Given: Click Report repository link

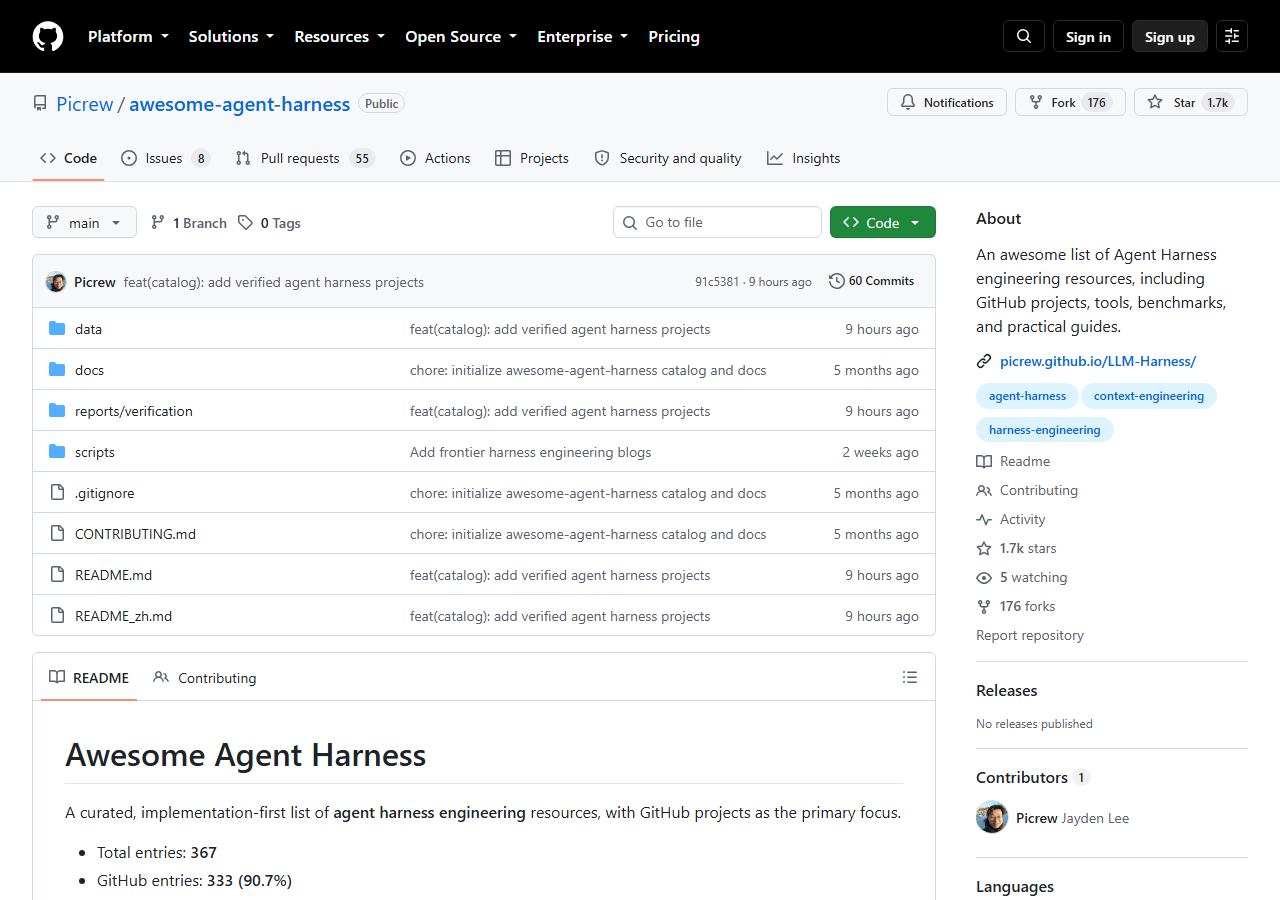Looking at the screenshot, I should click(x=1030, y=635).
